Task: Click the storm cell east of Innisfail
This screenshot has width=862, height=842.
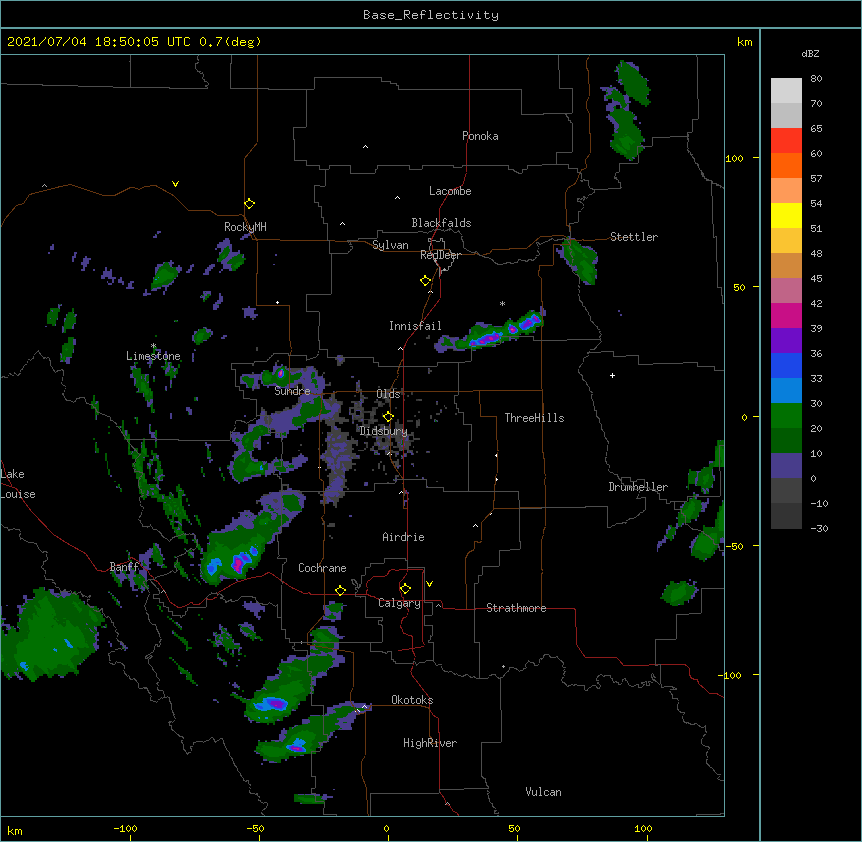Action: pyautogui.click(x=491, y=333)
